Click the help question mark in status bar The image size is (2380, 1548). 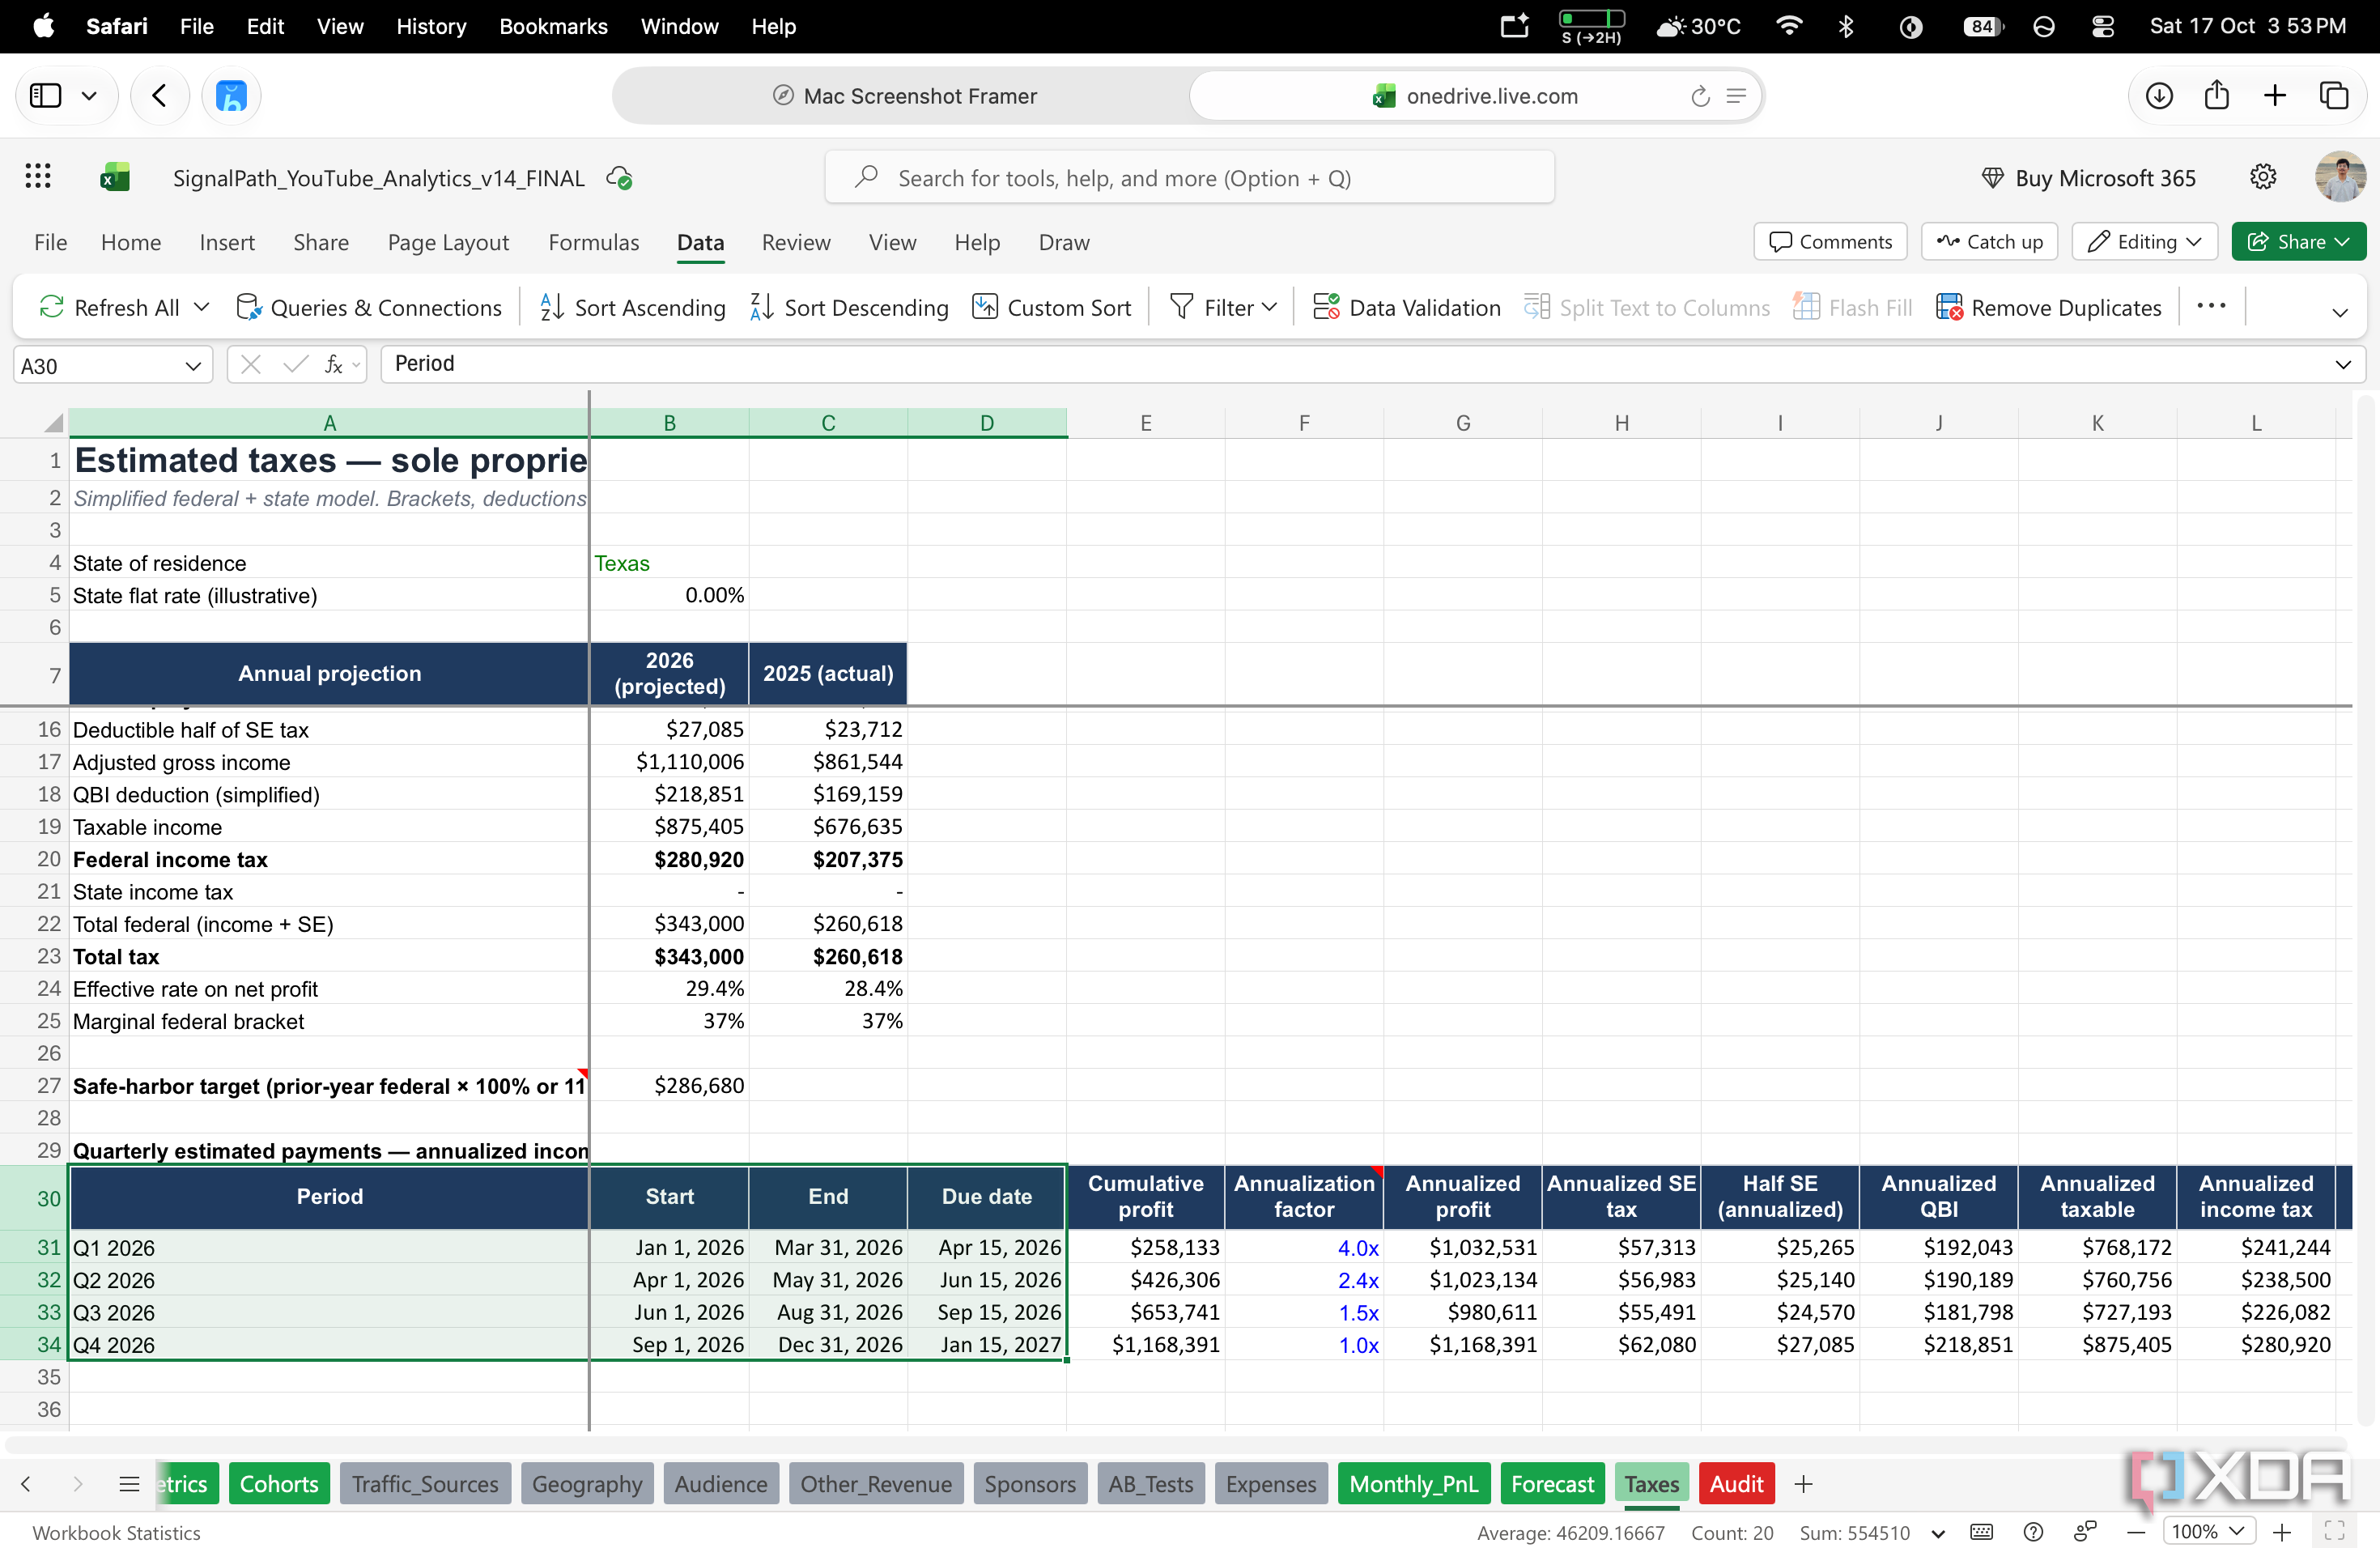pyautogui.click(x=2032, y=1532)
